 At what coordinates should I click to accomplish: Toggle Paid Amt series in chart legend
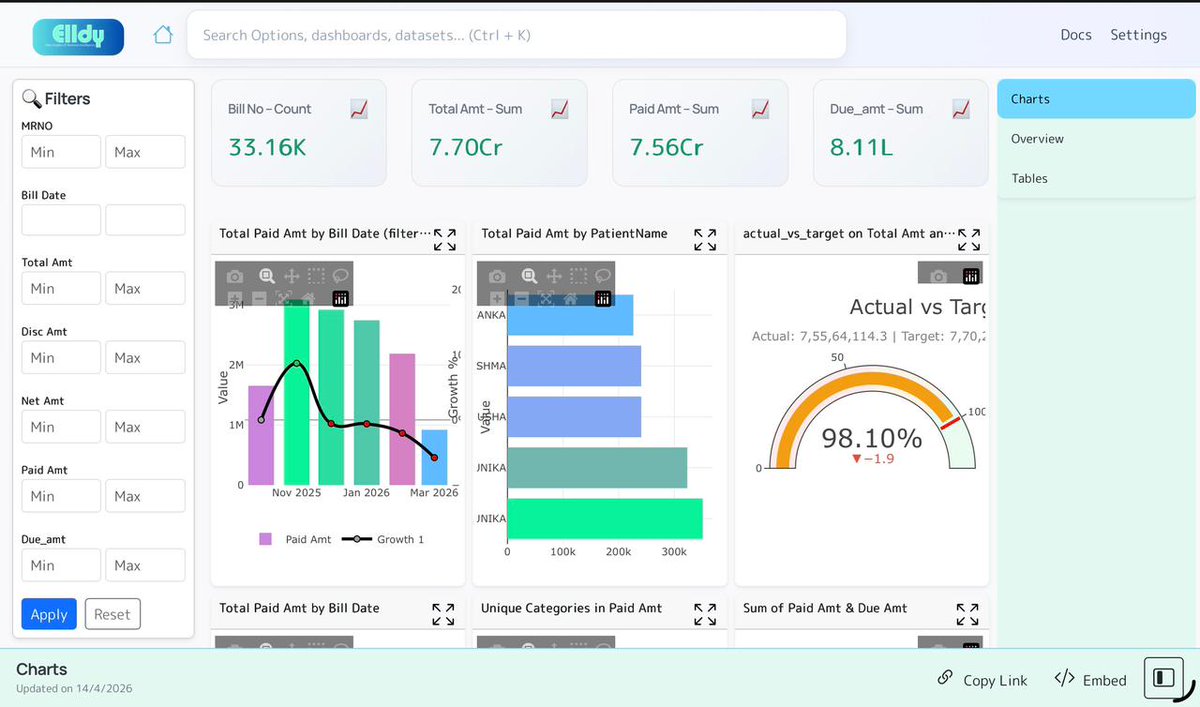click(295, 539)
